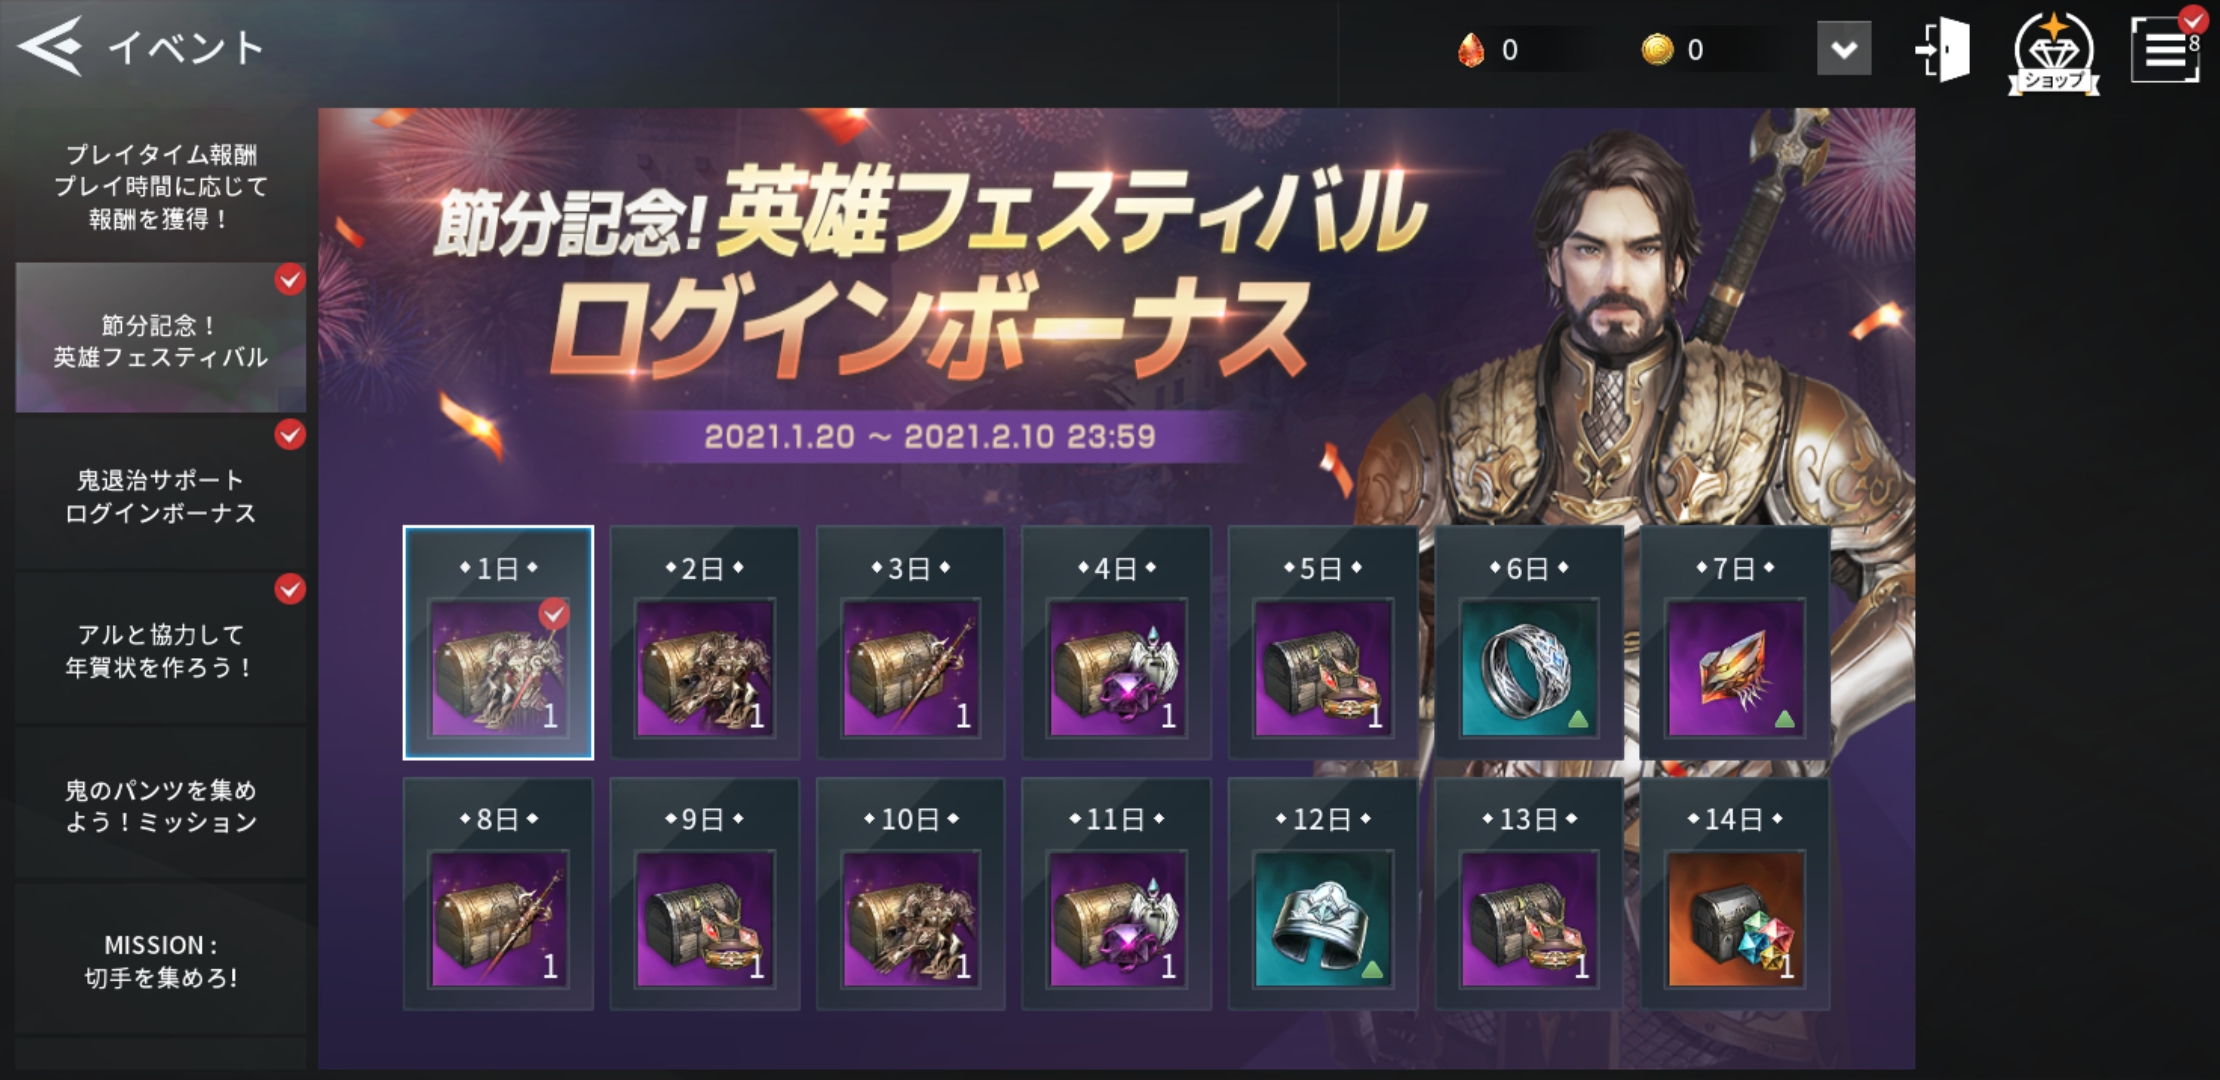Tap the exit door icon
Image resolution: width=2220 pixels, height=1080 pixels.
point(1942,48)
